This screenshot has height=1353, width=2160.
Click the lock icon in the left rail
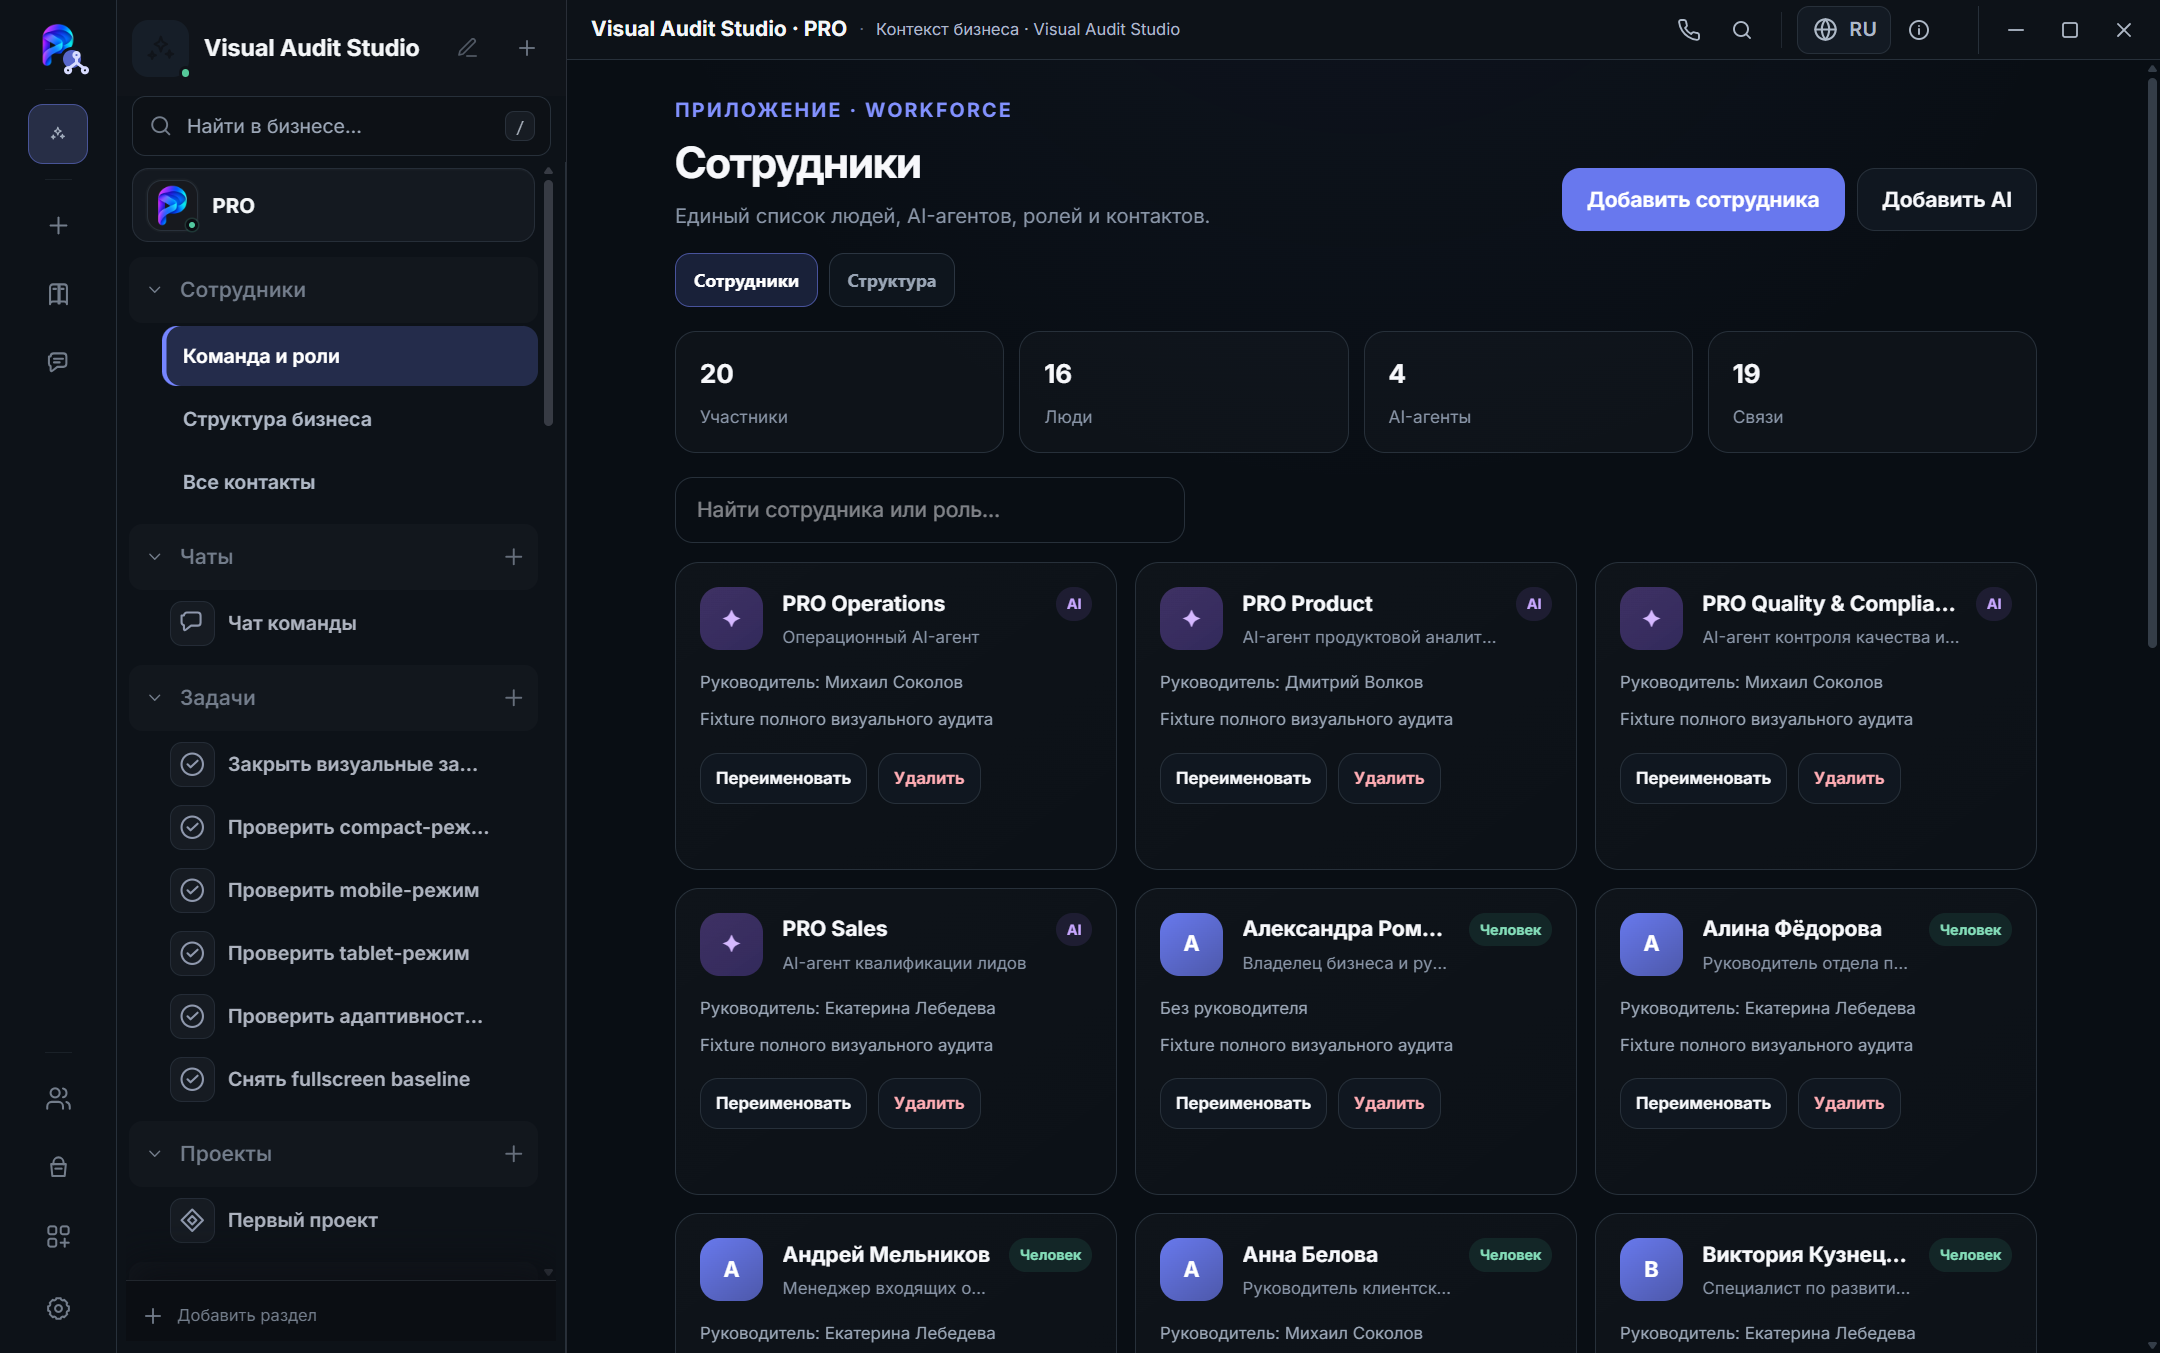(58, 1167)
